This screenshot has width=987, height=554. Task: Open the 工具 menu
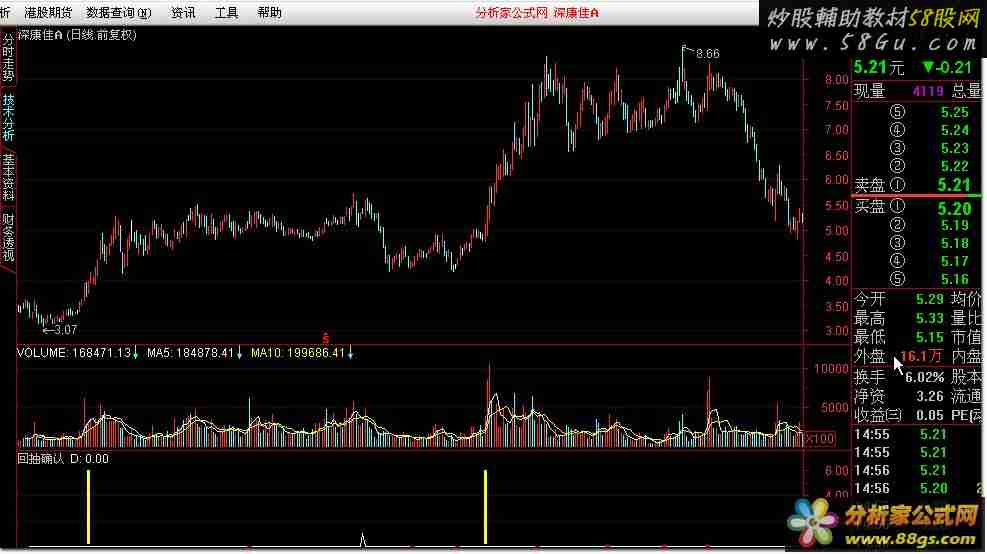(x=227, y=13)
